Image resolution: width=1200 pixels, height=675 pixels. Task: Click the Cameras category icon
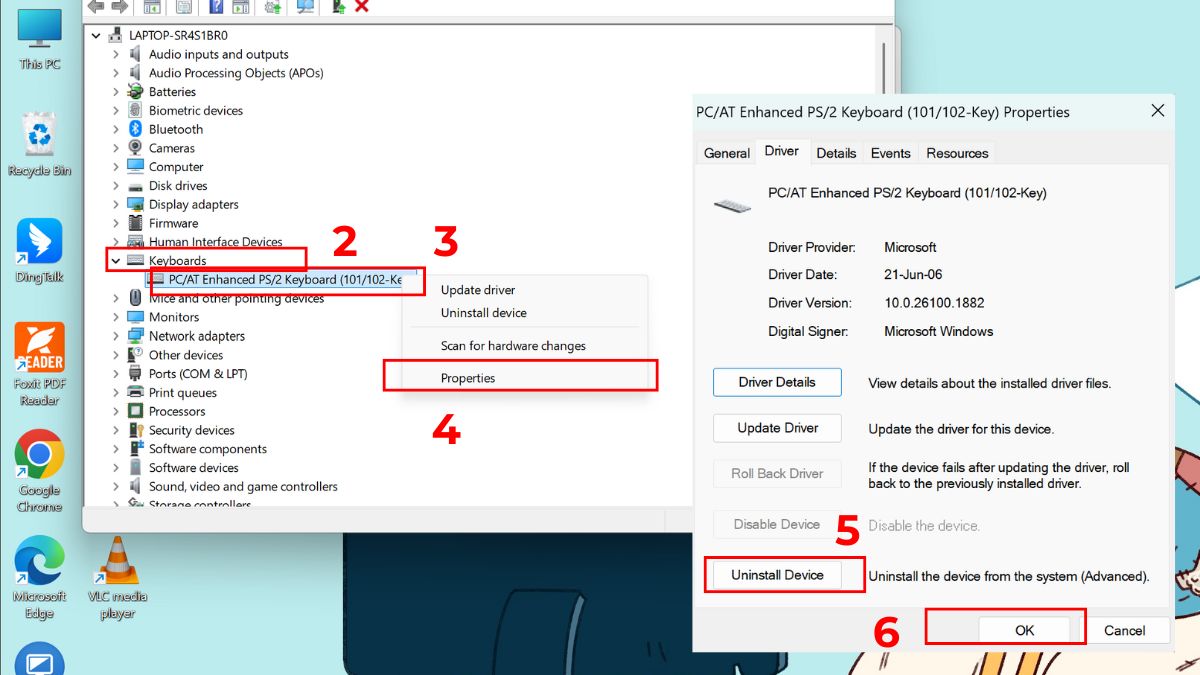[x=136, y=148]
